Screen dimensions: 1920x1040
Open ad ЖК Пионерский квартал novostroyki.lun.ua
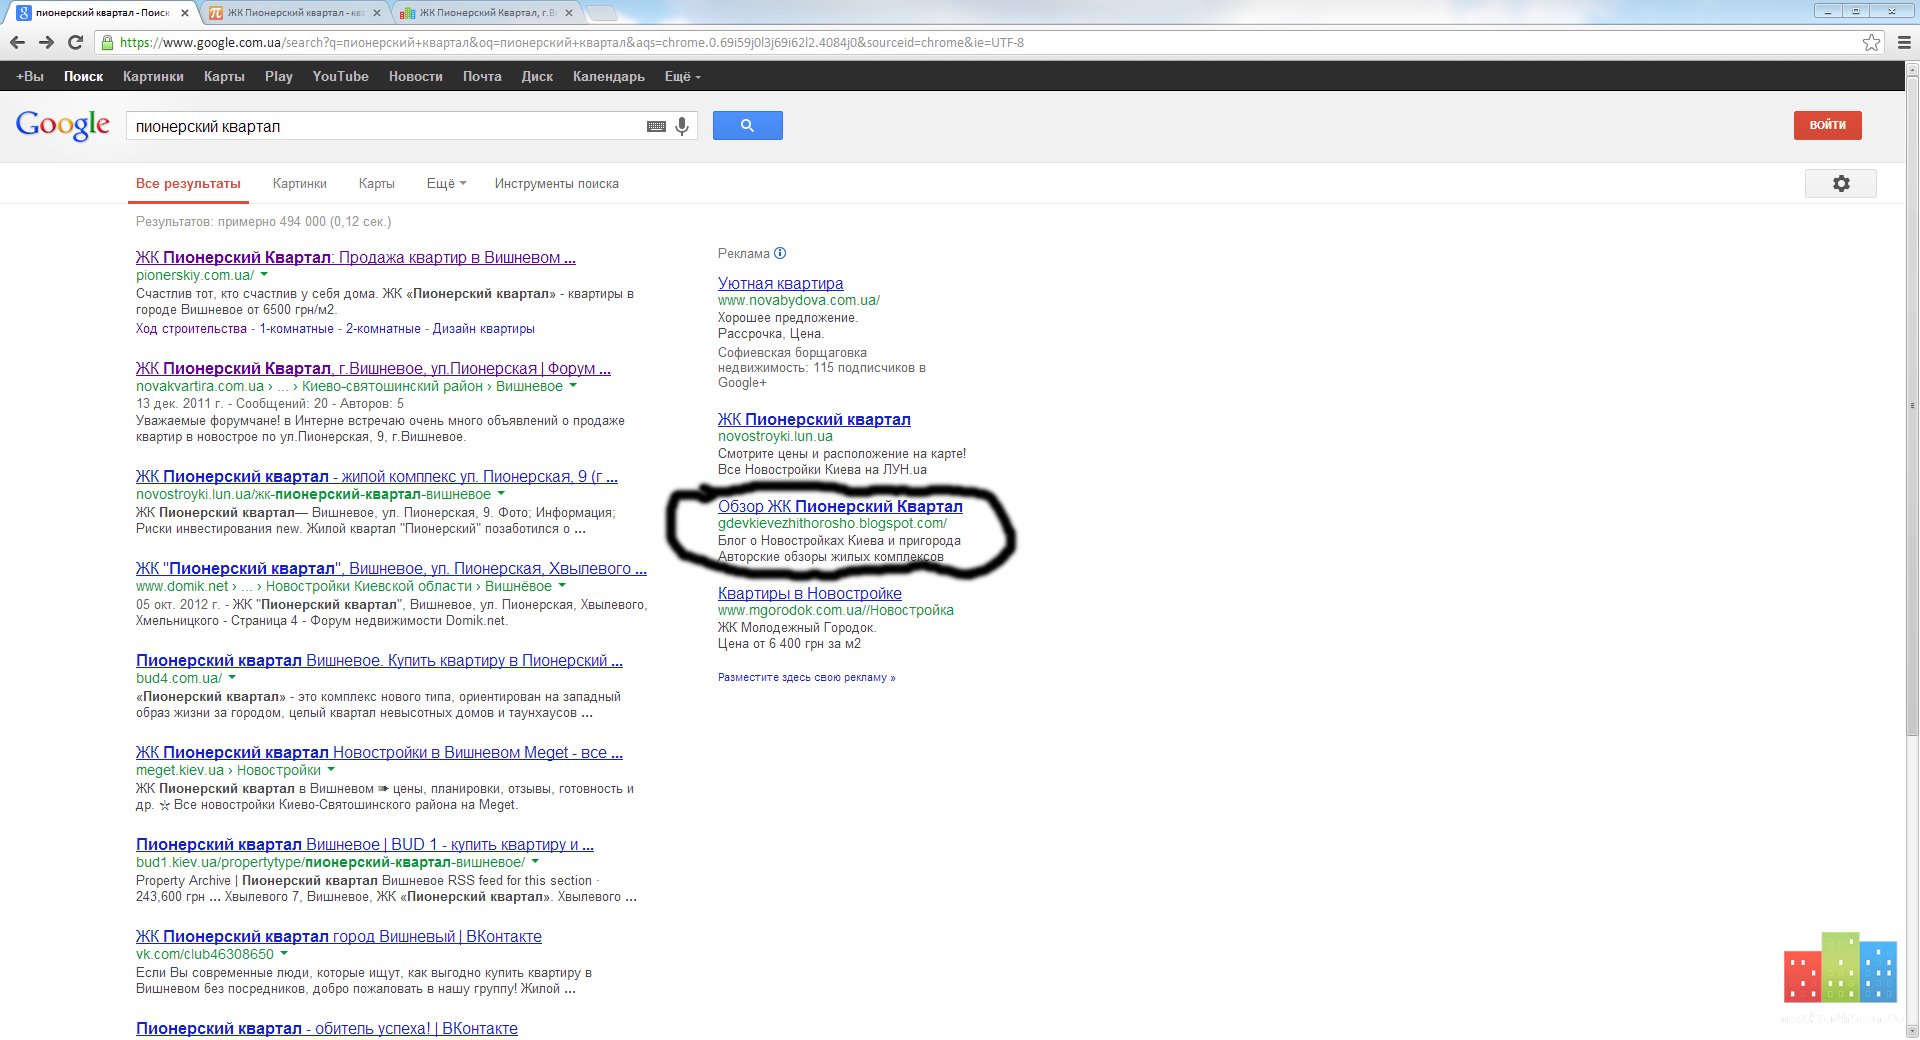click(814, 419)
